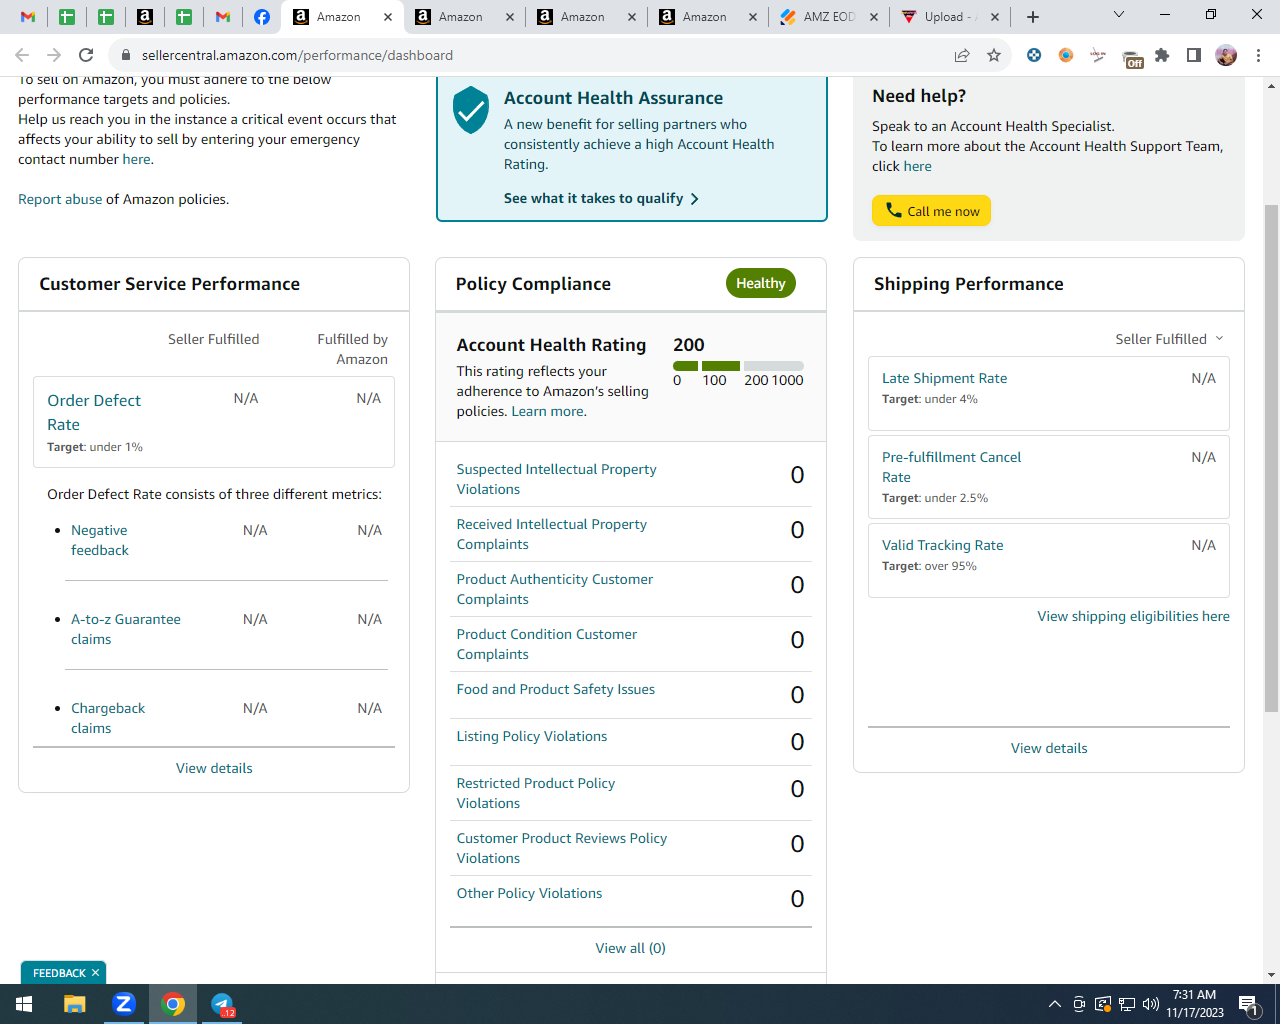Go back to the previous page
The height and width of the screenshot is (1024, 1280).
click(22, 55)
